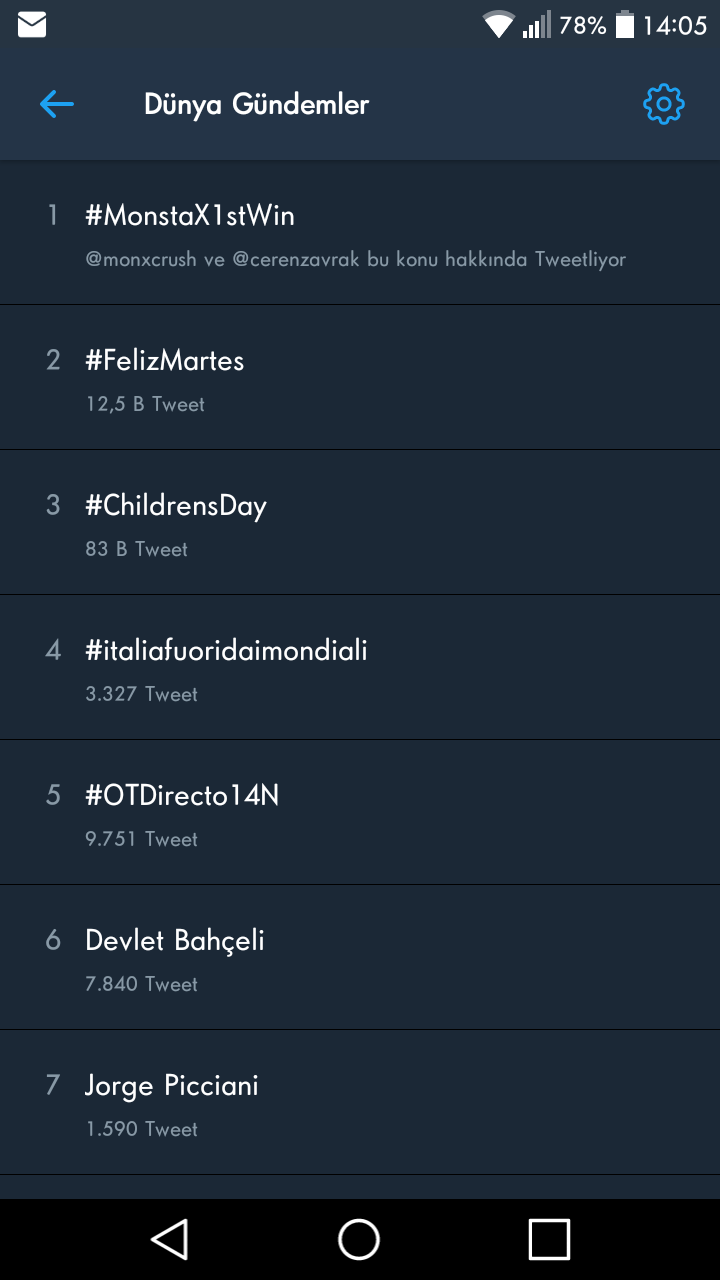The height and width of the screenshot is (1280, 720).
Task: Tap the @monxcrush tweeting description line
Action: [356, 259]
